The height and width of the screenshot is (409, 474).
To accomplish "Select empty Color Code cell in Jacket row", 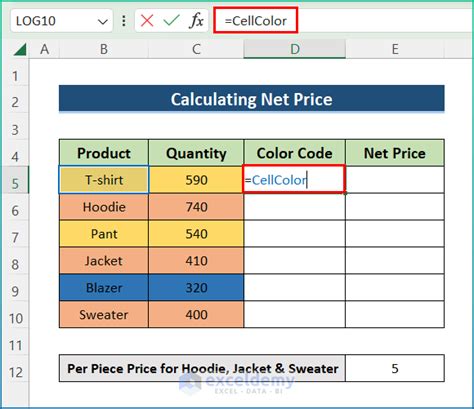I will pos(295,261).
